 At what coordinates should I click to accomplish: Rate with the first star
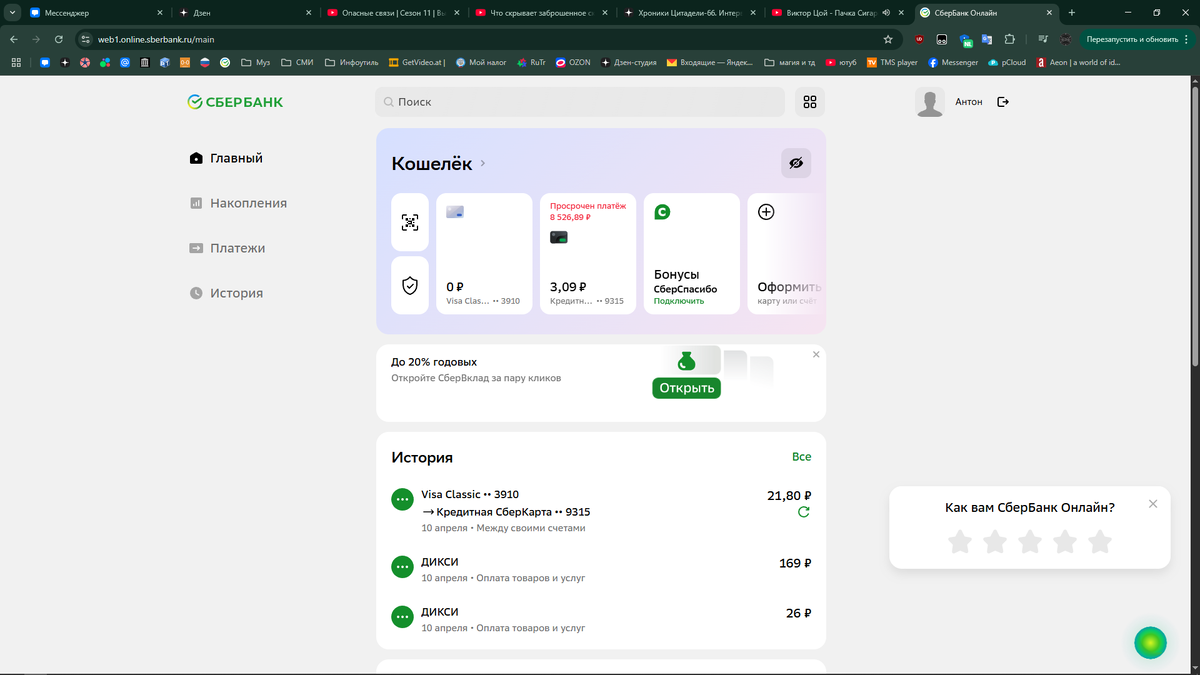click(x=959, y=542)
